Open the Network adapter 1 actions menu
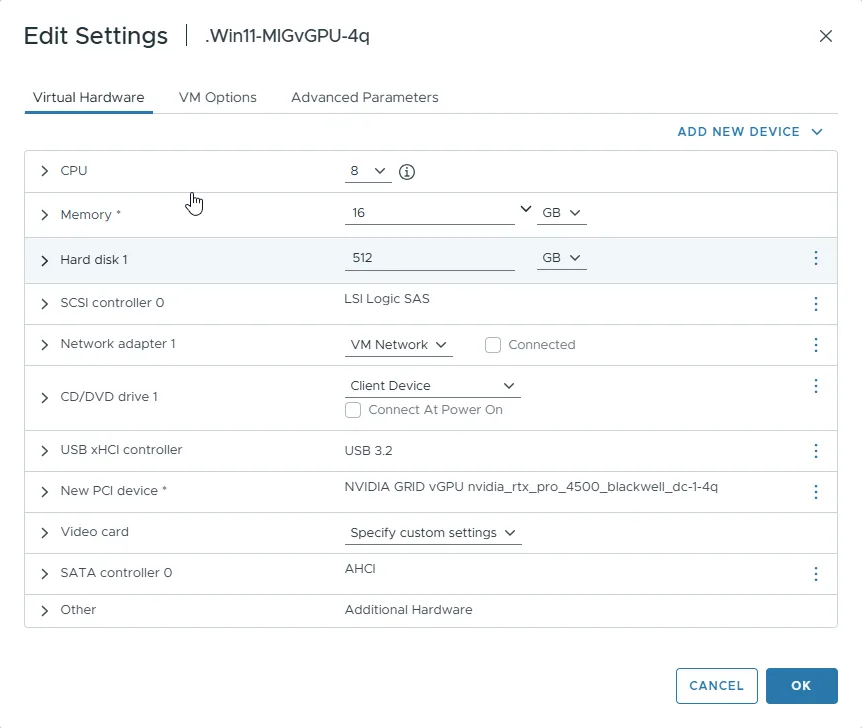The width and height of the screenshot is (862, 728). [x=815, y=343]
